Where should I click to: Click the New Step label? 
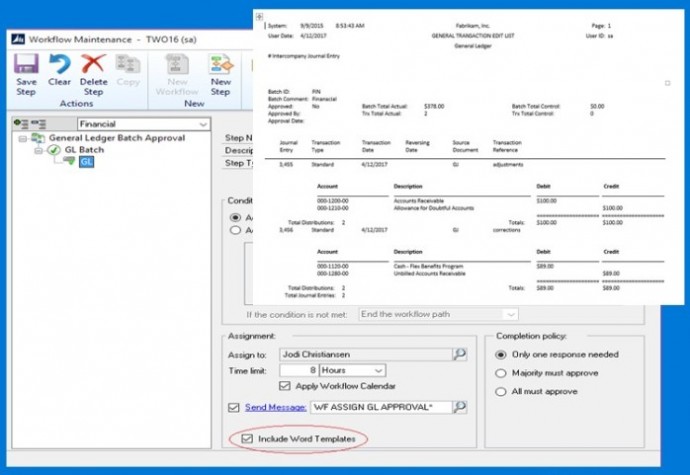220,87
